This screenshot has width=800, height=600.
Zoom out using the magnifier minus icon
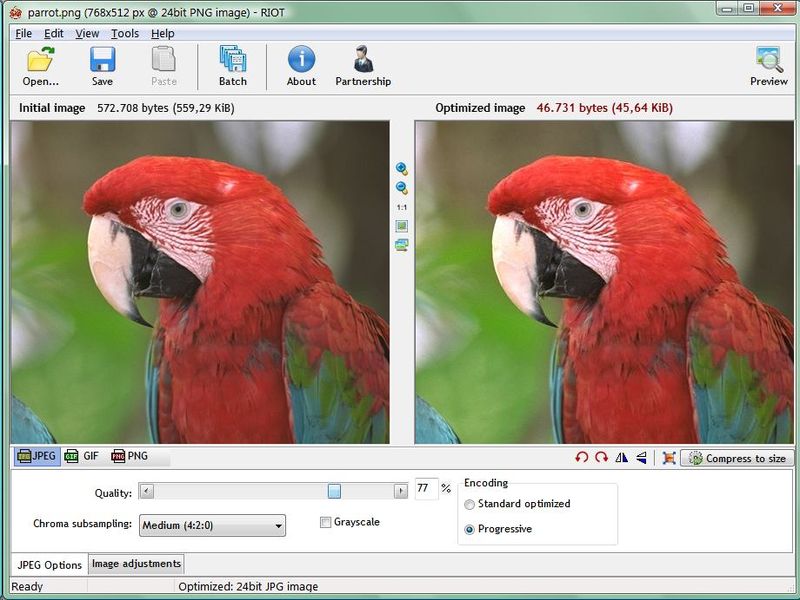[402, 188]
